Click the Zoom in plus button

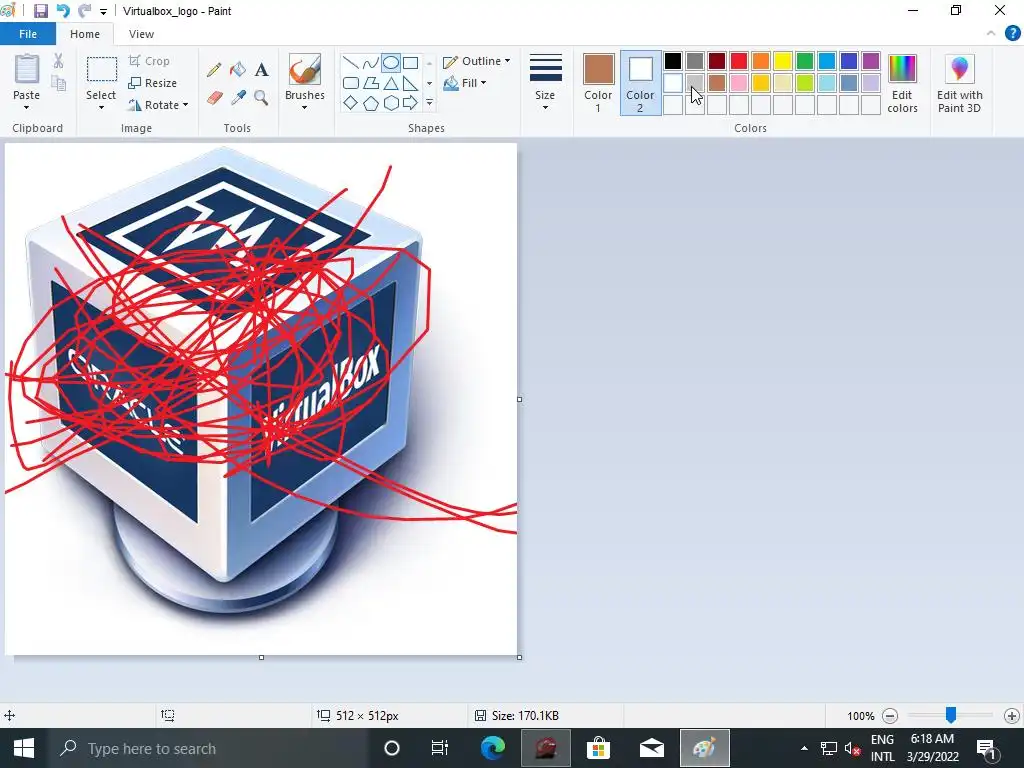click(1012, 716)
